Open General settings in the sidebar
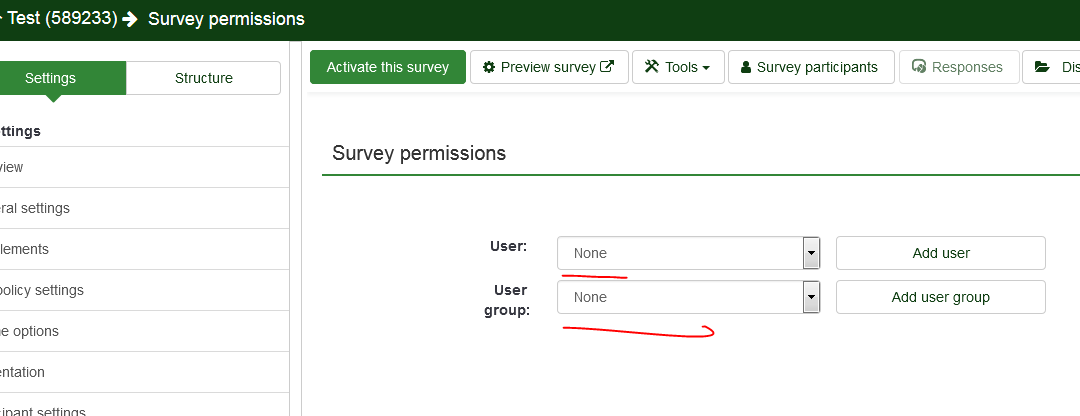The image size is (1080, 416). [x=36, y=208]
